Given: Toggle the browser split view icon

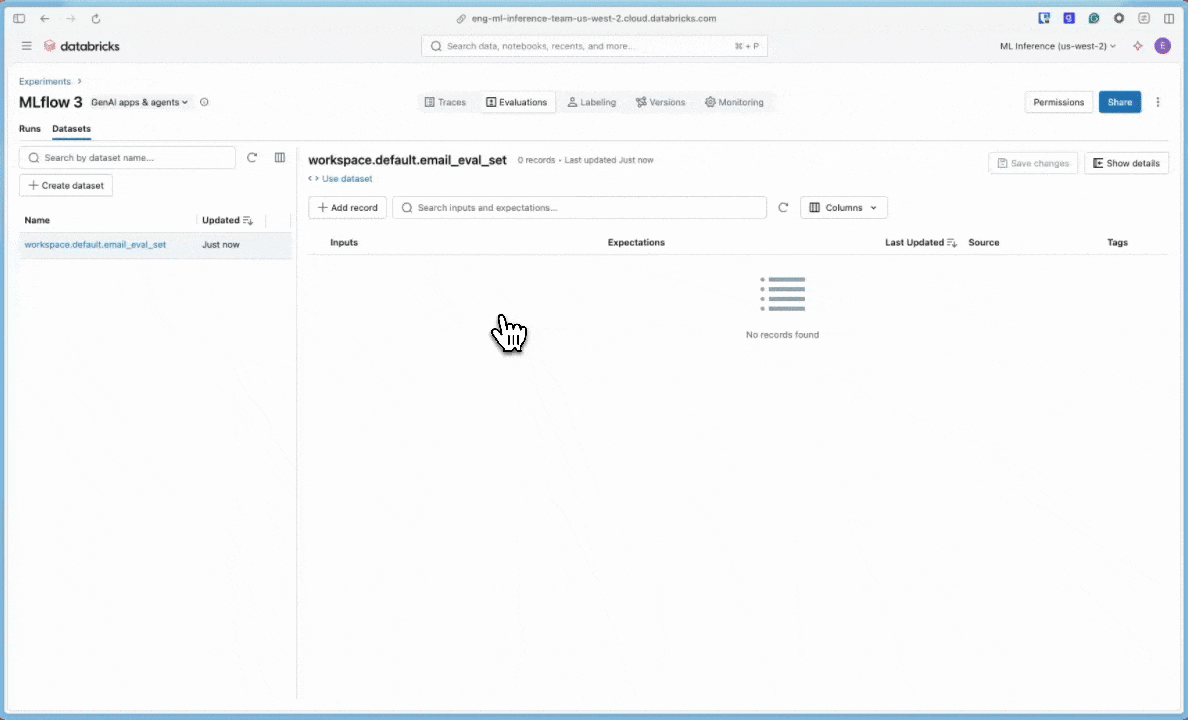Looking at the screenshot, I should (x=1169, y=18).
